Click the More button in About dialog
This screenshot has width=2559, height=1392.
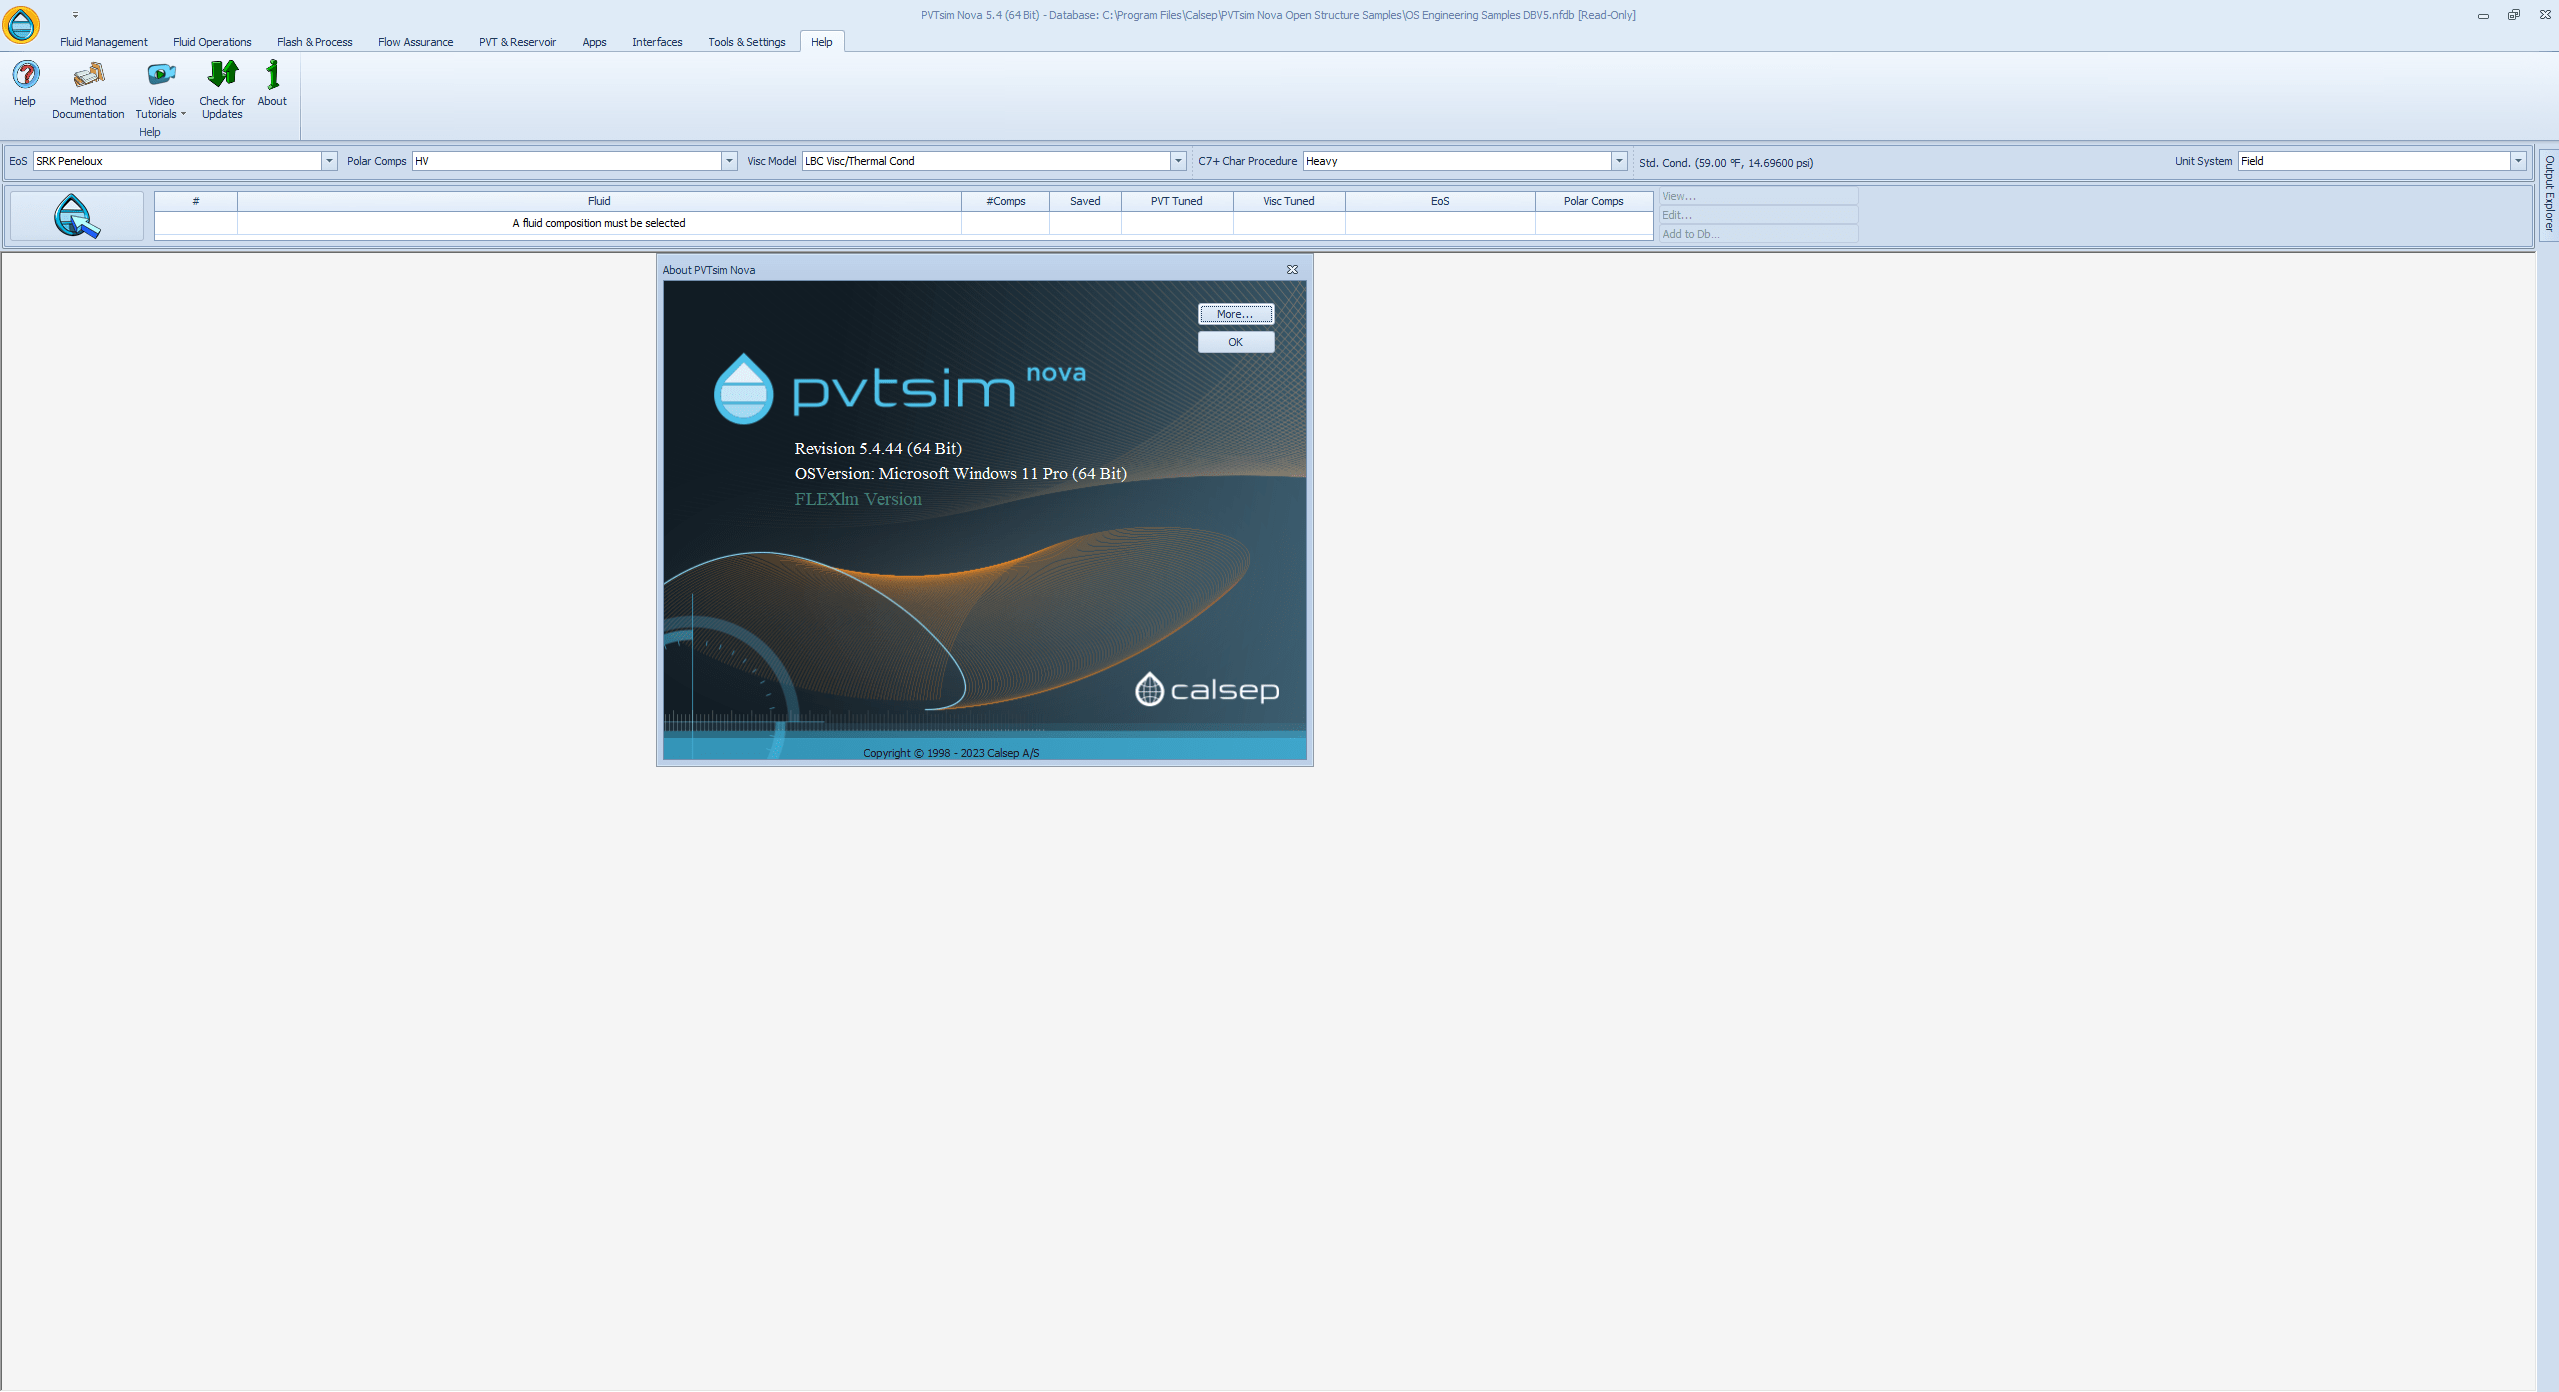point(1234,314)
